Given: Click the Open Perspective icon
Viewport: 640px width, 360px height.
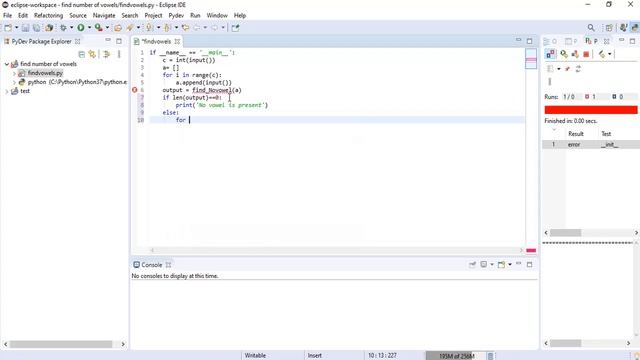Looking at the screenshot, I should [x=609, y=28].
